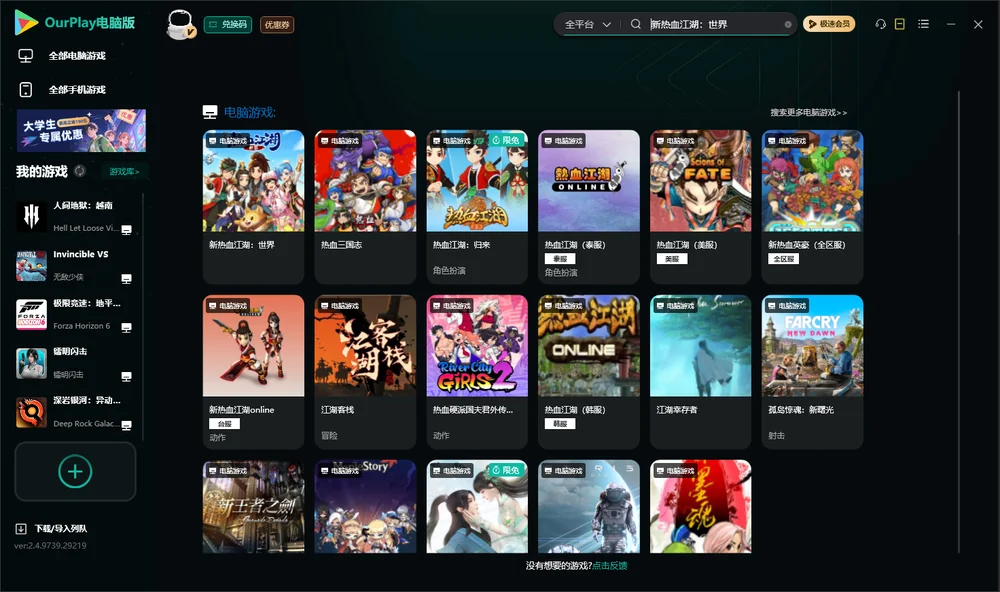This screenshot has width=1000, height=592.
Task: Open the 全部手机游戏 section
Action: point(78,89)
